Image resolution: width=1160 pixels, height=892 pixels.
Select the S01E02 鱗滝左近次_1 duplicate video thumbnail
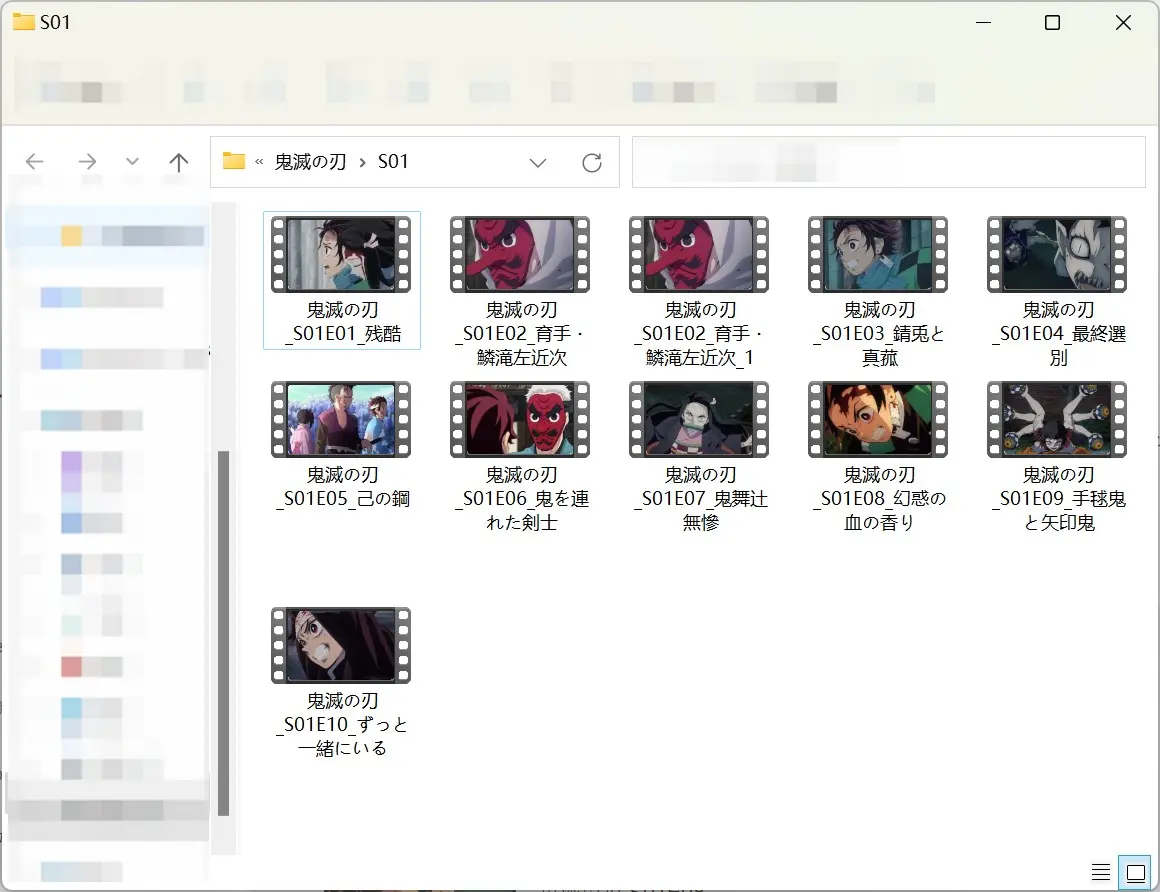[x=699, y=254]
